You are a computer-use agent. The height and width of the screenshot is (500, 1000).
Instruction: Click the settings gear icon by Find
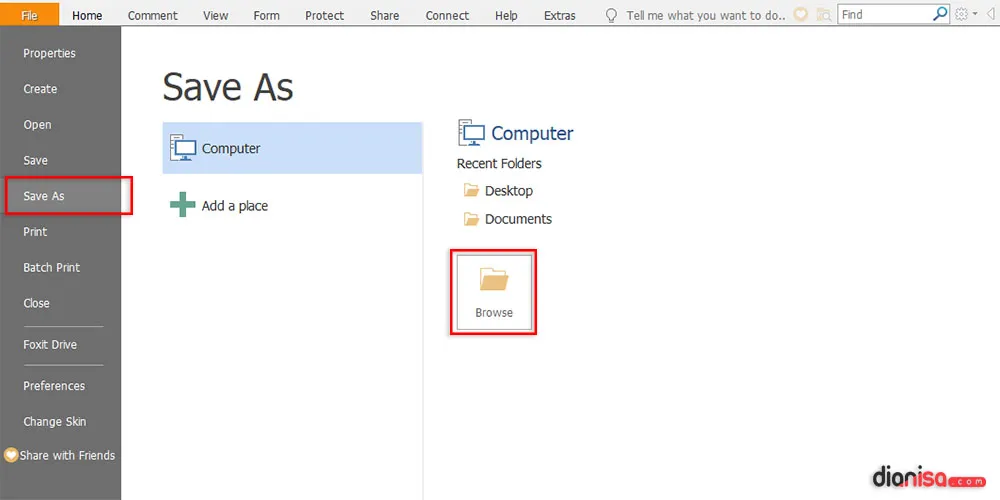click(x=960, y=14)
